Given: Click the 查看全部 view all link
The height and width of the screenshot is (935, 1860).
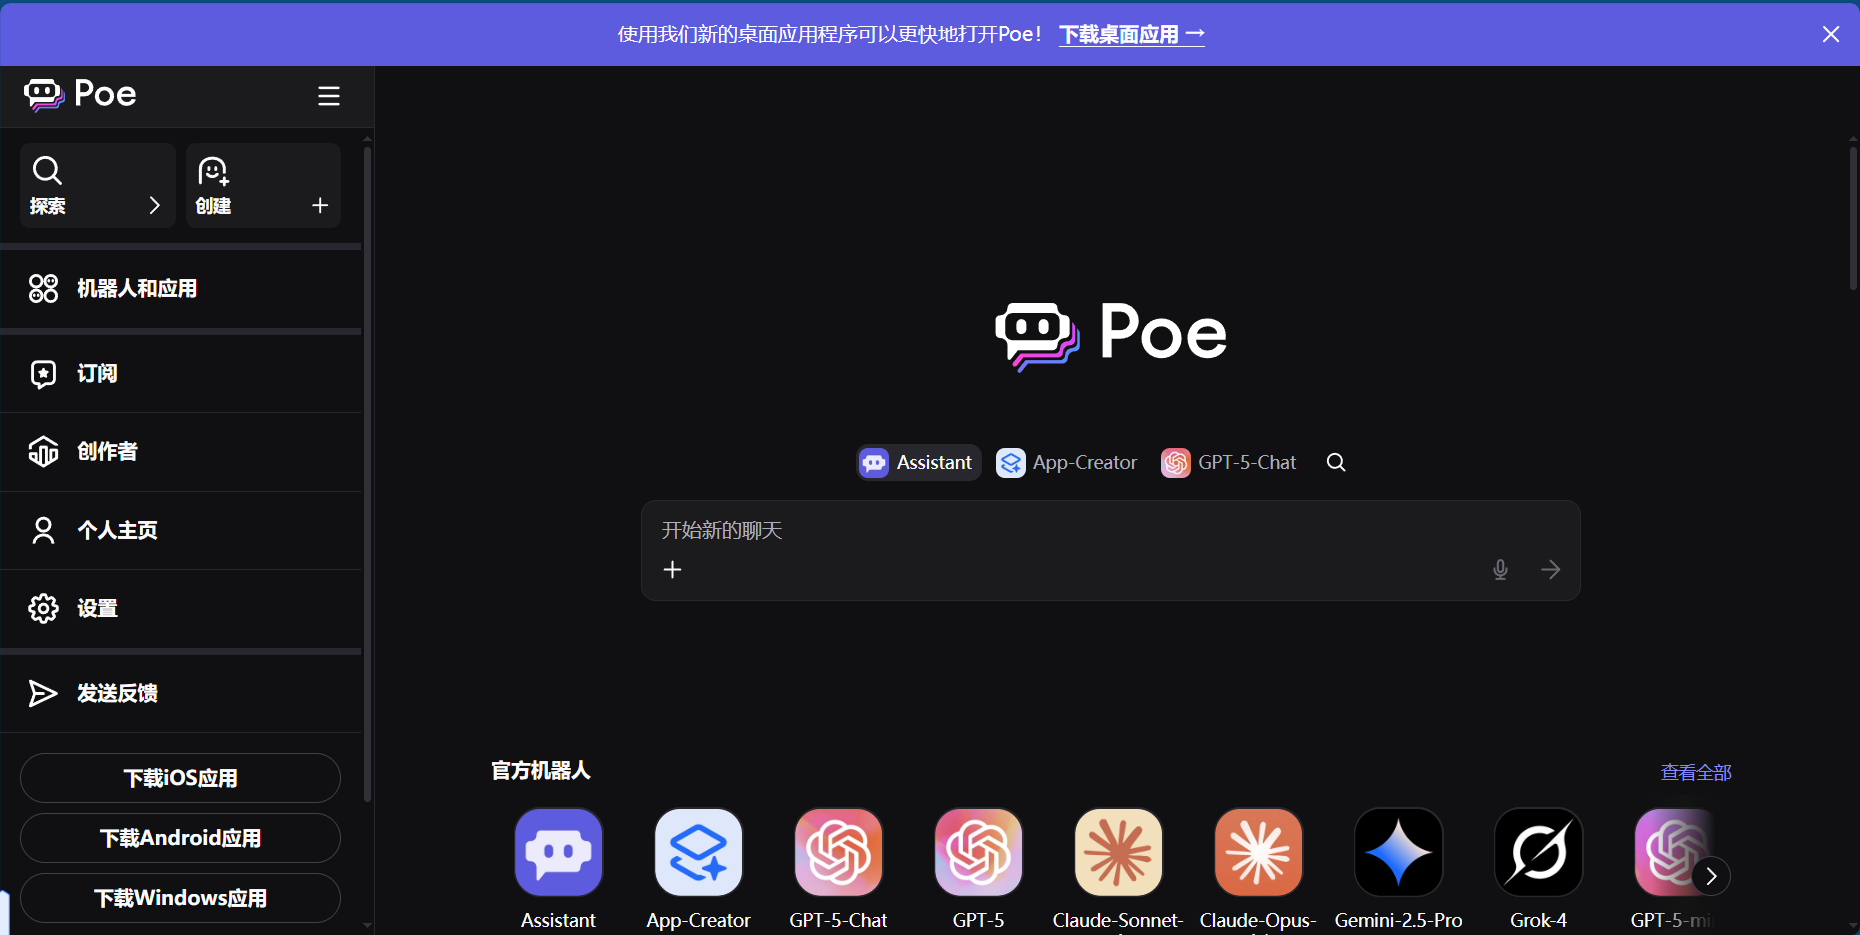Looking at the screenshot, I should click(x=1696, y=772).
